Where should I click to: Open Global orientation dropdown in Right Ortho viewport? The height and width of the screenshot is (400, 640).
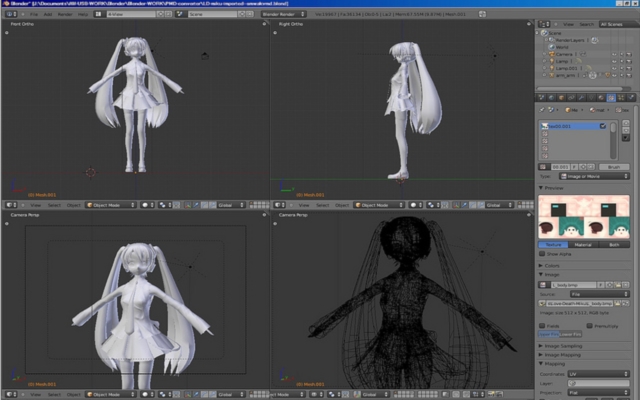click(498, 205)
